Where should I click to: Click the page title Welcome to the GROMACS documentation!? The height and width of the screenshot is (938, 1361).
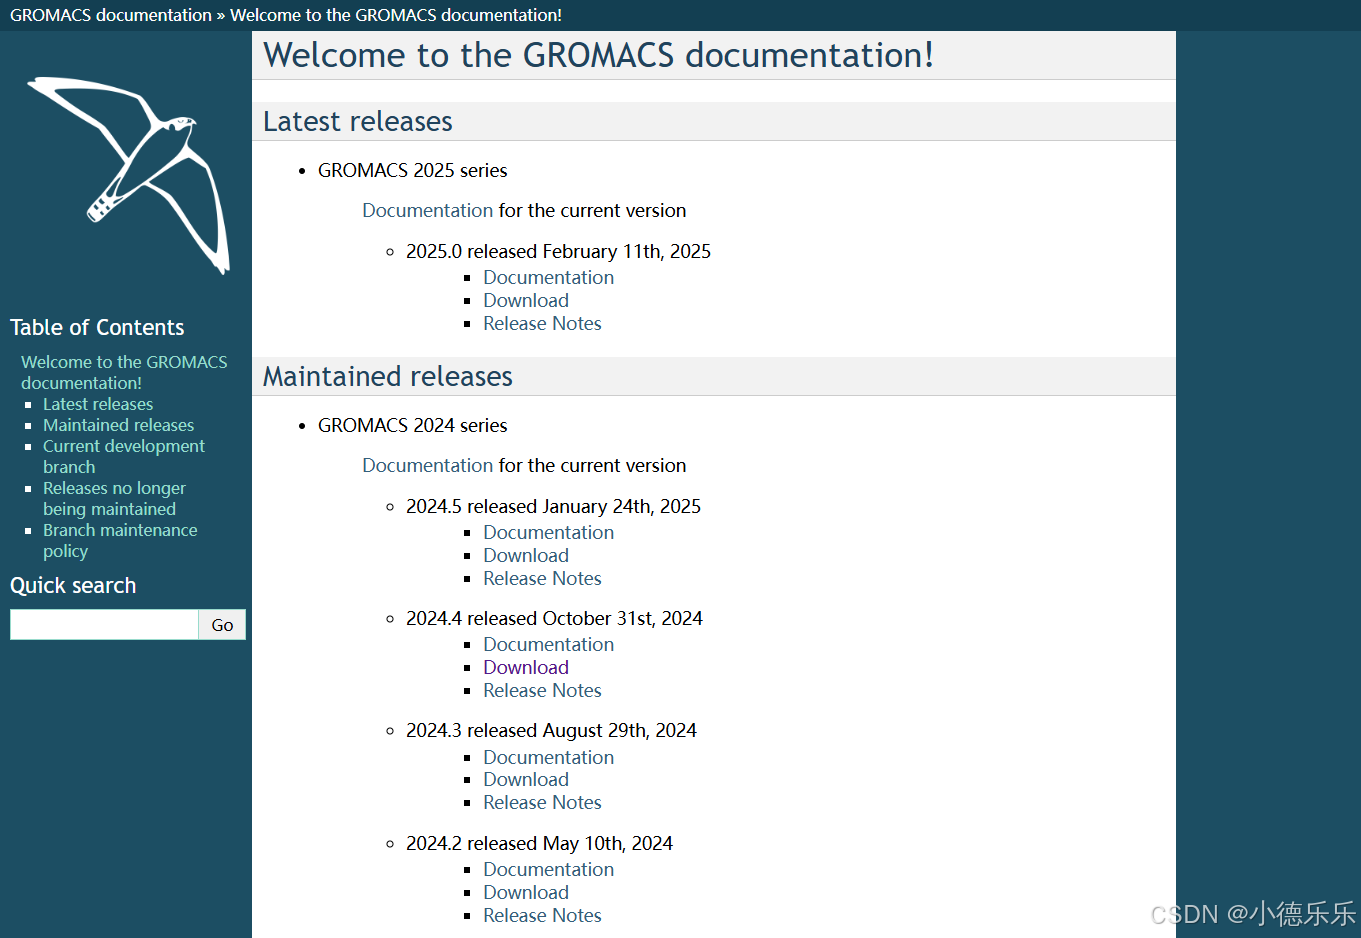(x=598, y=55)
